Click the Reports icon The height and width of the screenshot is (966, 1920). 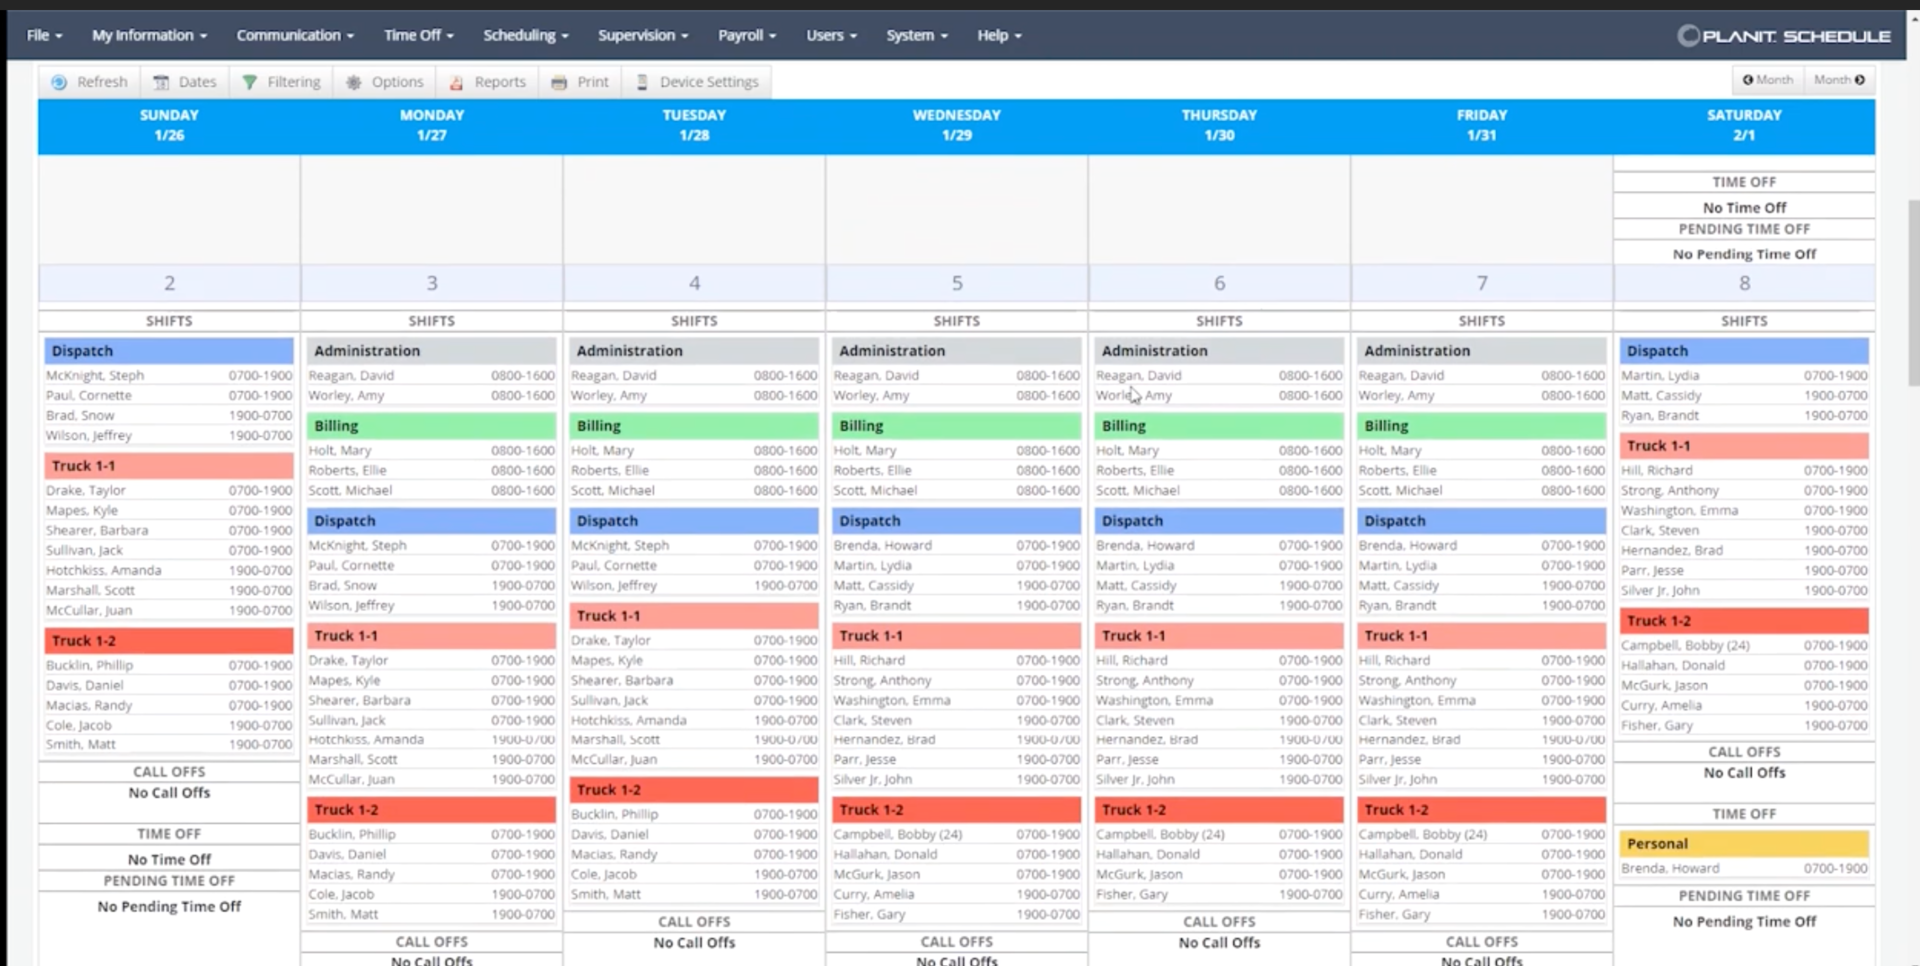pos(457,82)
